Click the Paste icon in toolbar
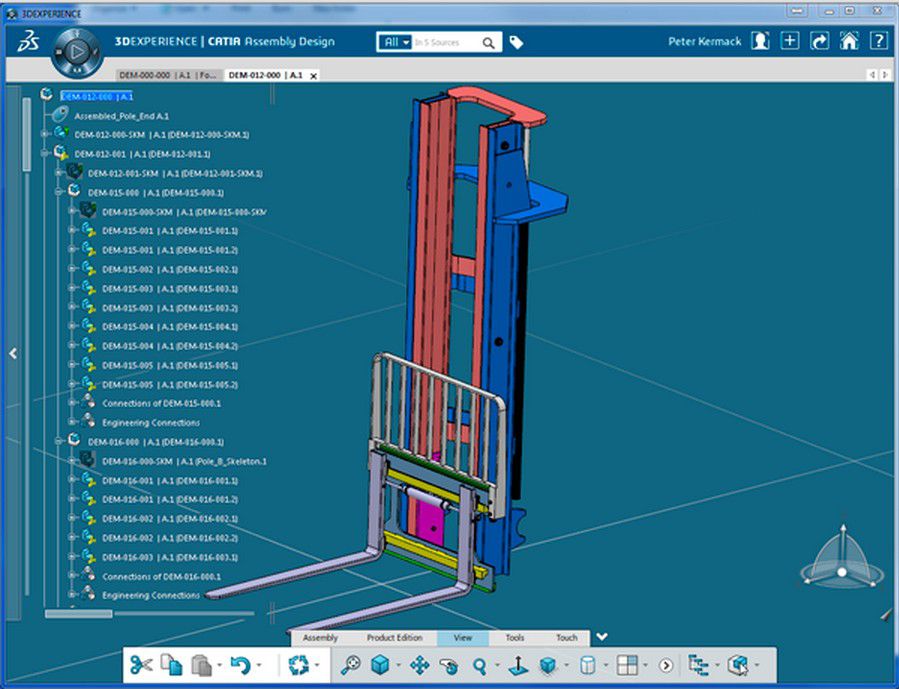Screen dimensions: 899x689 pyautogui.click(x=201, y=665)
